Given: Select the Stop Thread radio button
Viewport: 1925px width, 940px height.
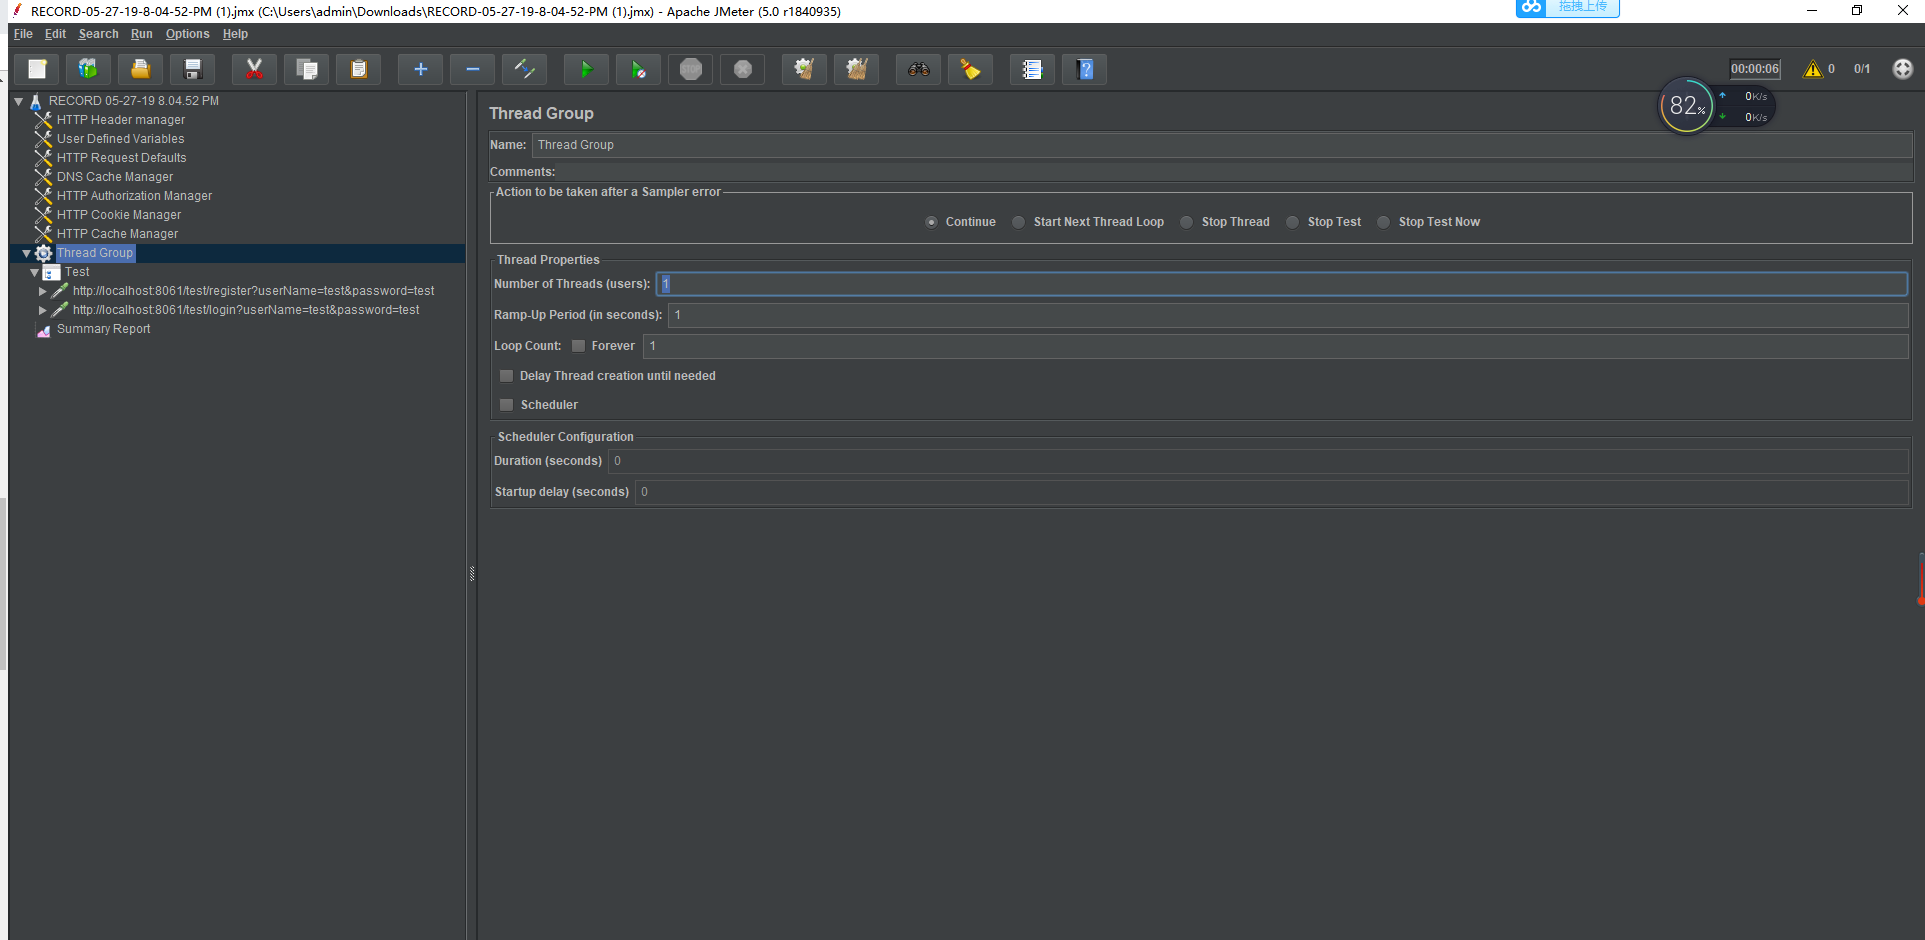Looking at the screenshot, I should pyautogui.click(x=1186, y=222).
